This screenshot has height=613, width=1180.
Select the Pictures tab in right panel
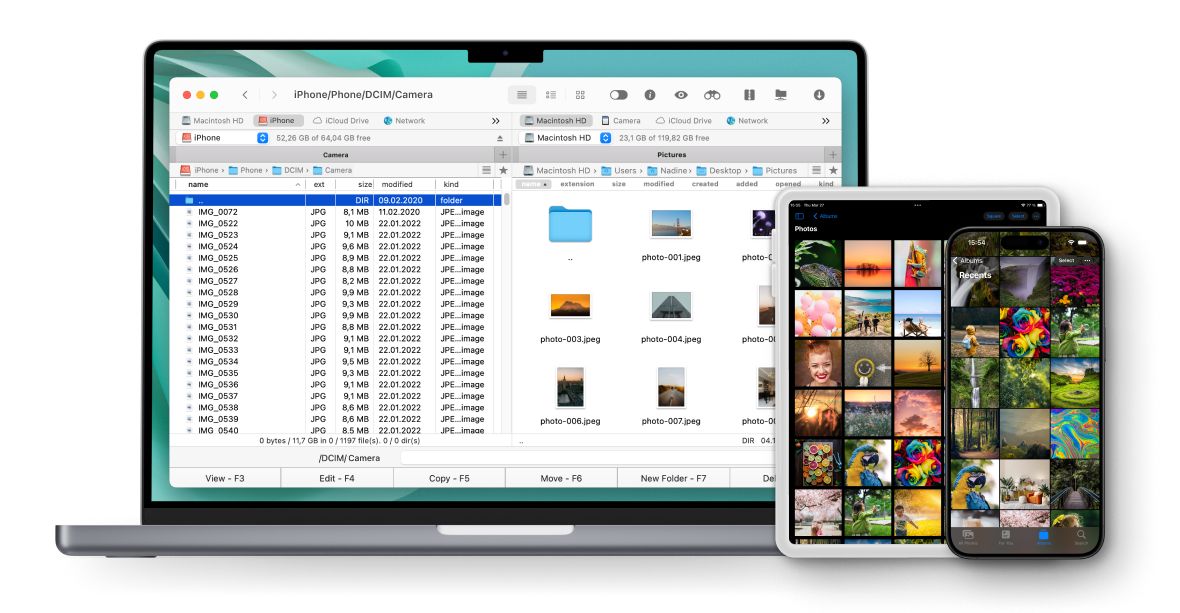(x=671, y=155)
